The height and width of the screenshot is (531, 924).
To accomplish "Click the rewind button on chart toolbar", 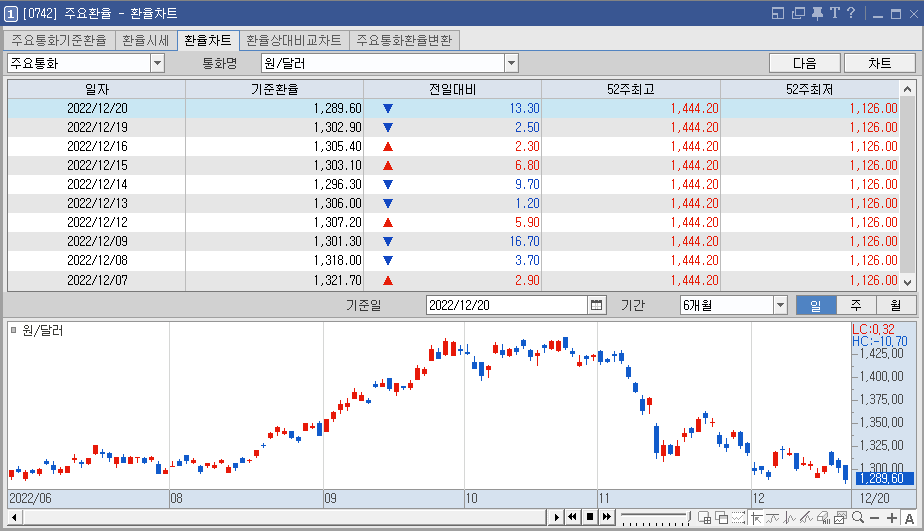I will click(x=572, y=517).
